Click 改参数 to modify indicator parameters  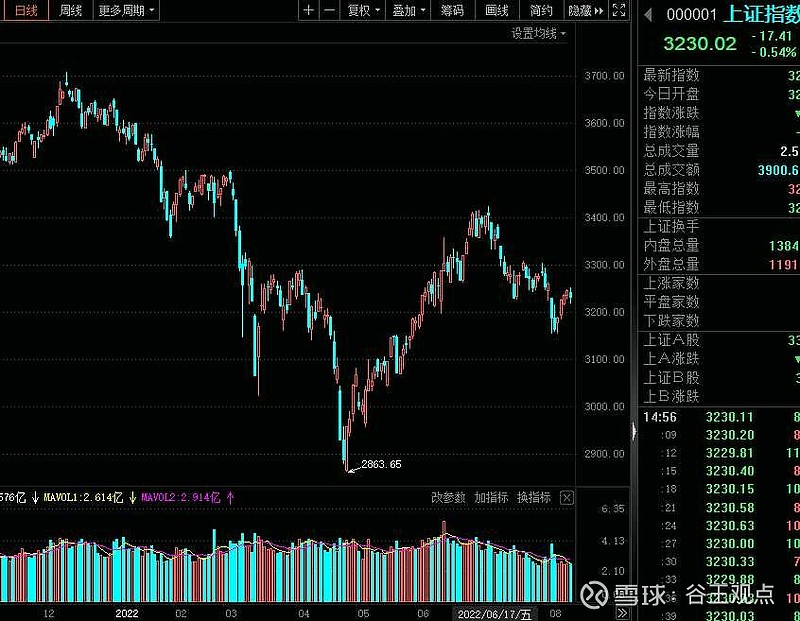point(448,497)
